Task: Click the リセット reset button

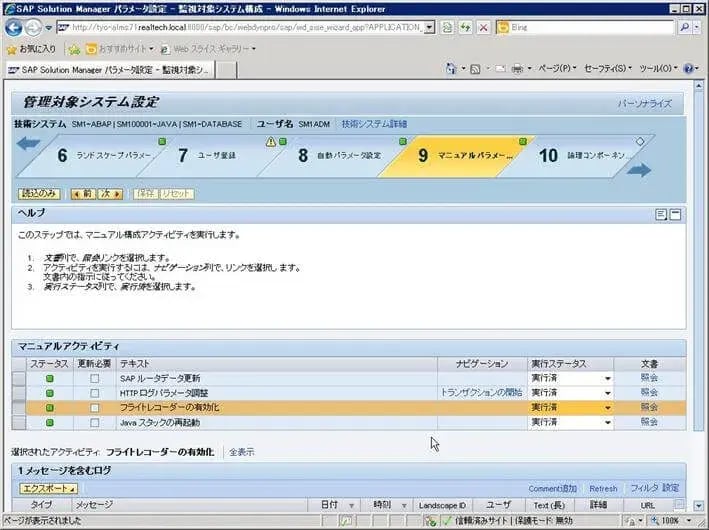Action: pyautogui.click(x=177, y=194)
